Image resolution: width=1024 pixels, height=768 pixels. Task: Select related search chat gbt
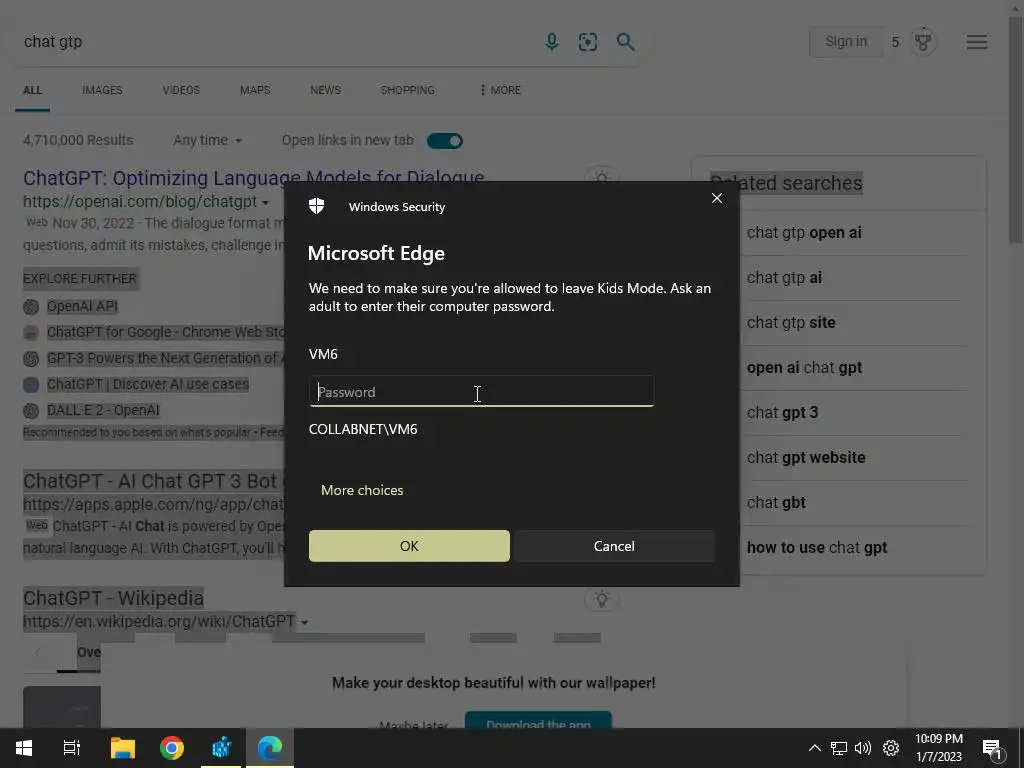[x=776, y=503]
